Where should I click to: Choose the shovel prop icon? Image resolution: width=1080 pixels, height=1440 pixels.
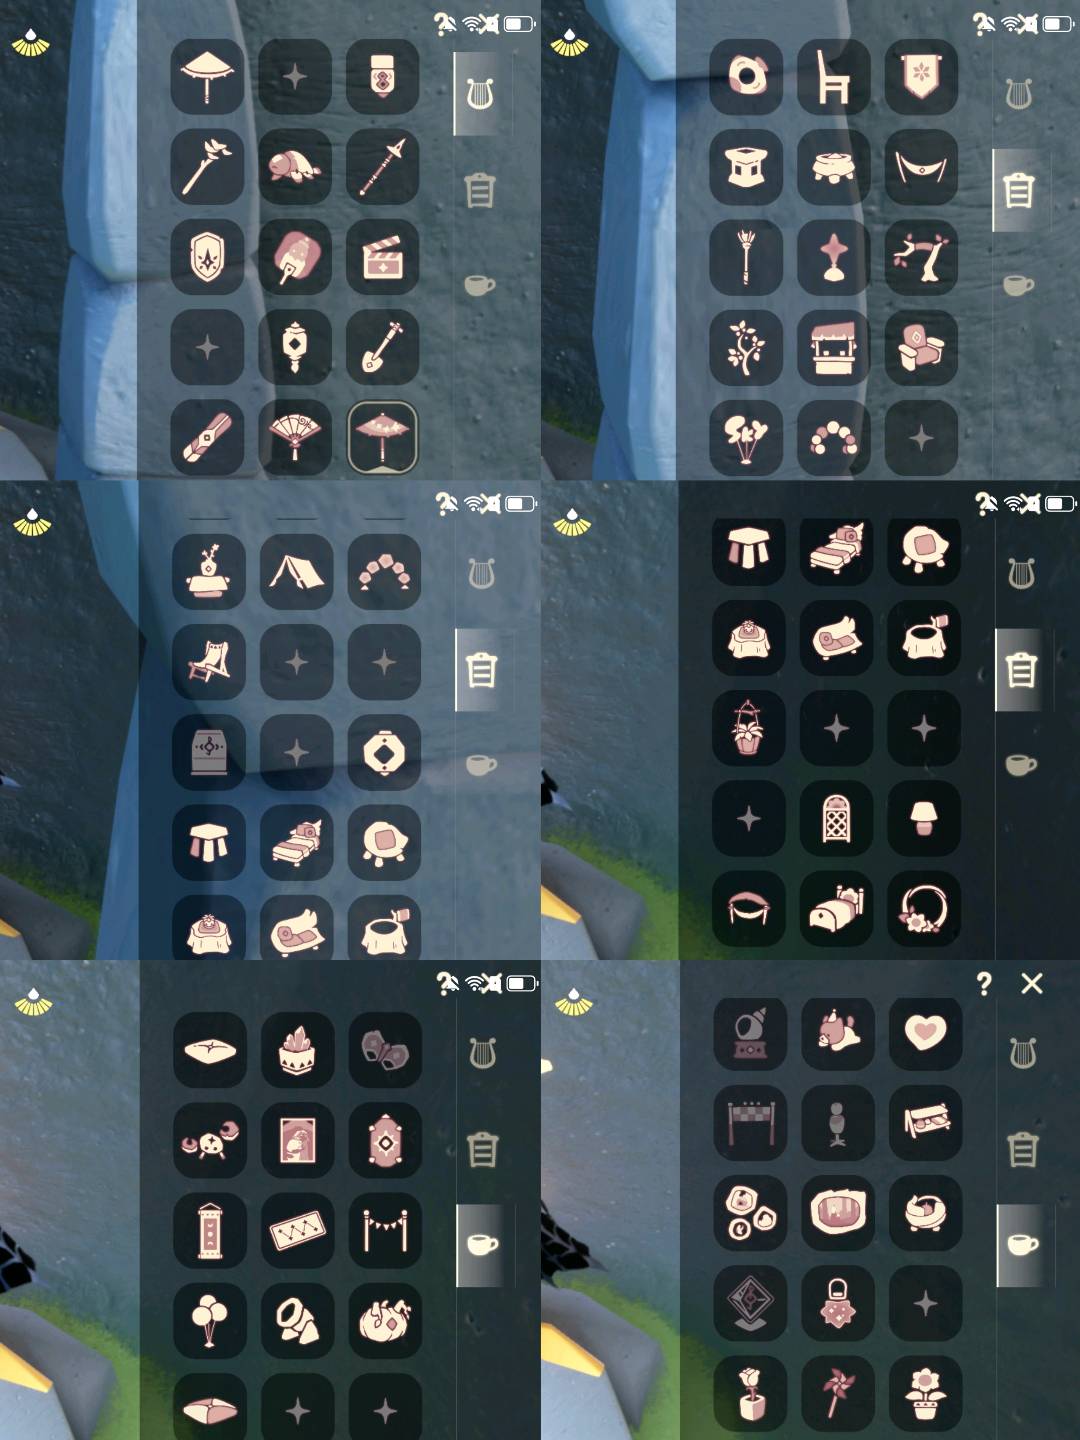[x=382, y=347]
